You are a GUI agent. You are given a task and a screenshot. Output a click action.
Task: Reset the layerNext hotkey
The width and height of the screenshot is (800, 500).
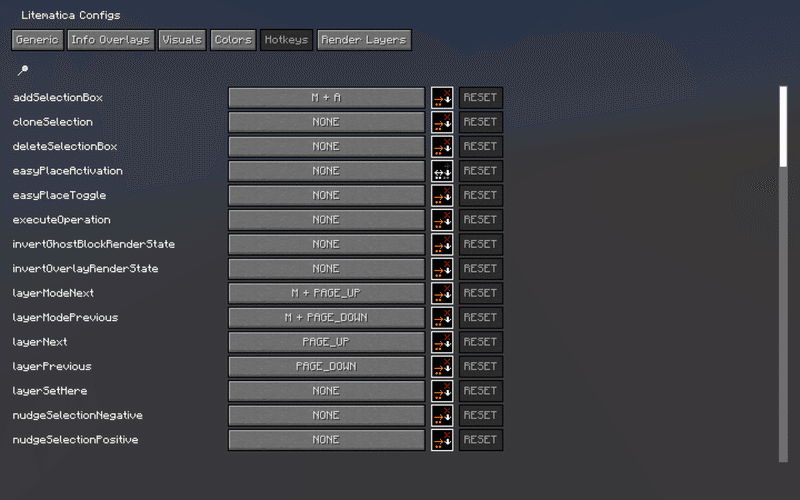481,342
